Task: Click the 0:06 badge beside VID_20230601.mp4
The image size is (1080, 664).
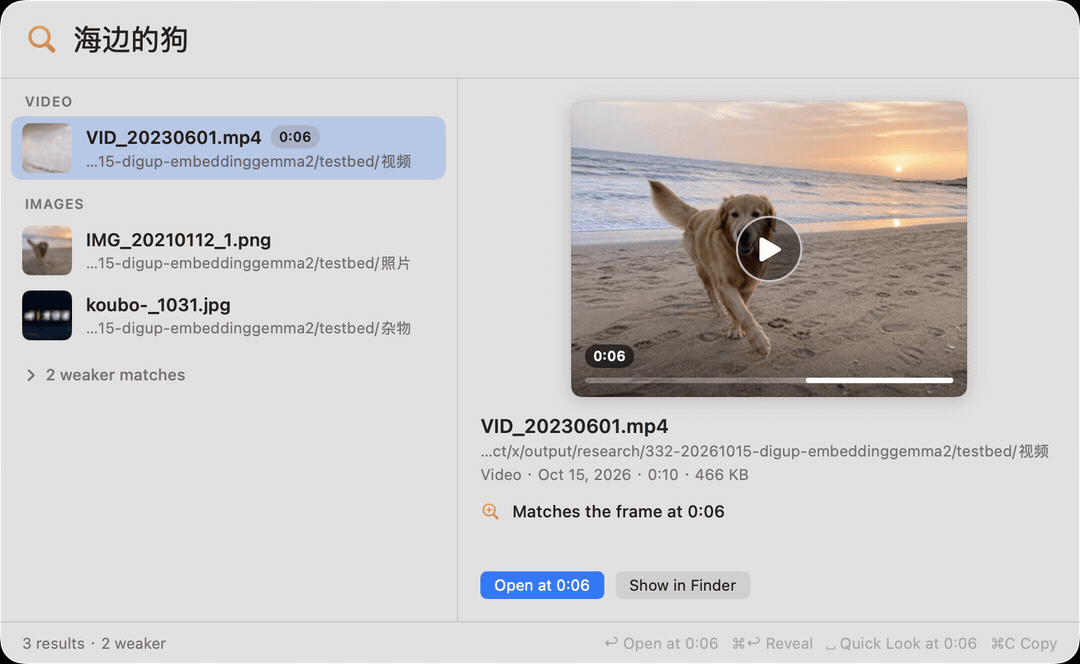Action: click(x=295, y=137)
